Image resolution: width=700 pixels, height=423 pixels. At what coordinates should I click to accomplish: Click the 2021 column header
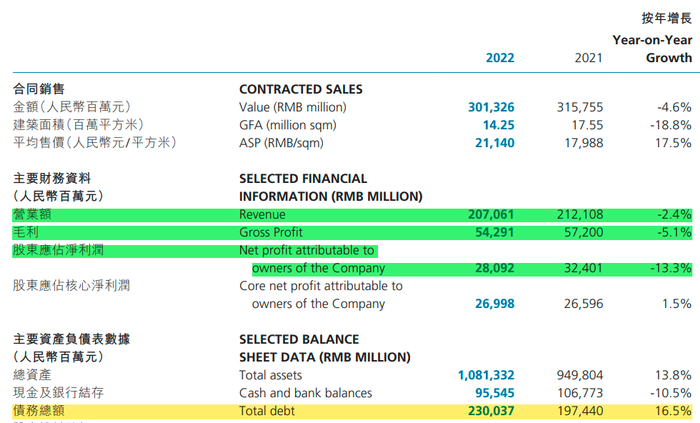589,58
